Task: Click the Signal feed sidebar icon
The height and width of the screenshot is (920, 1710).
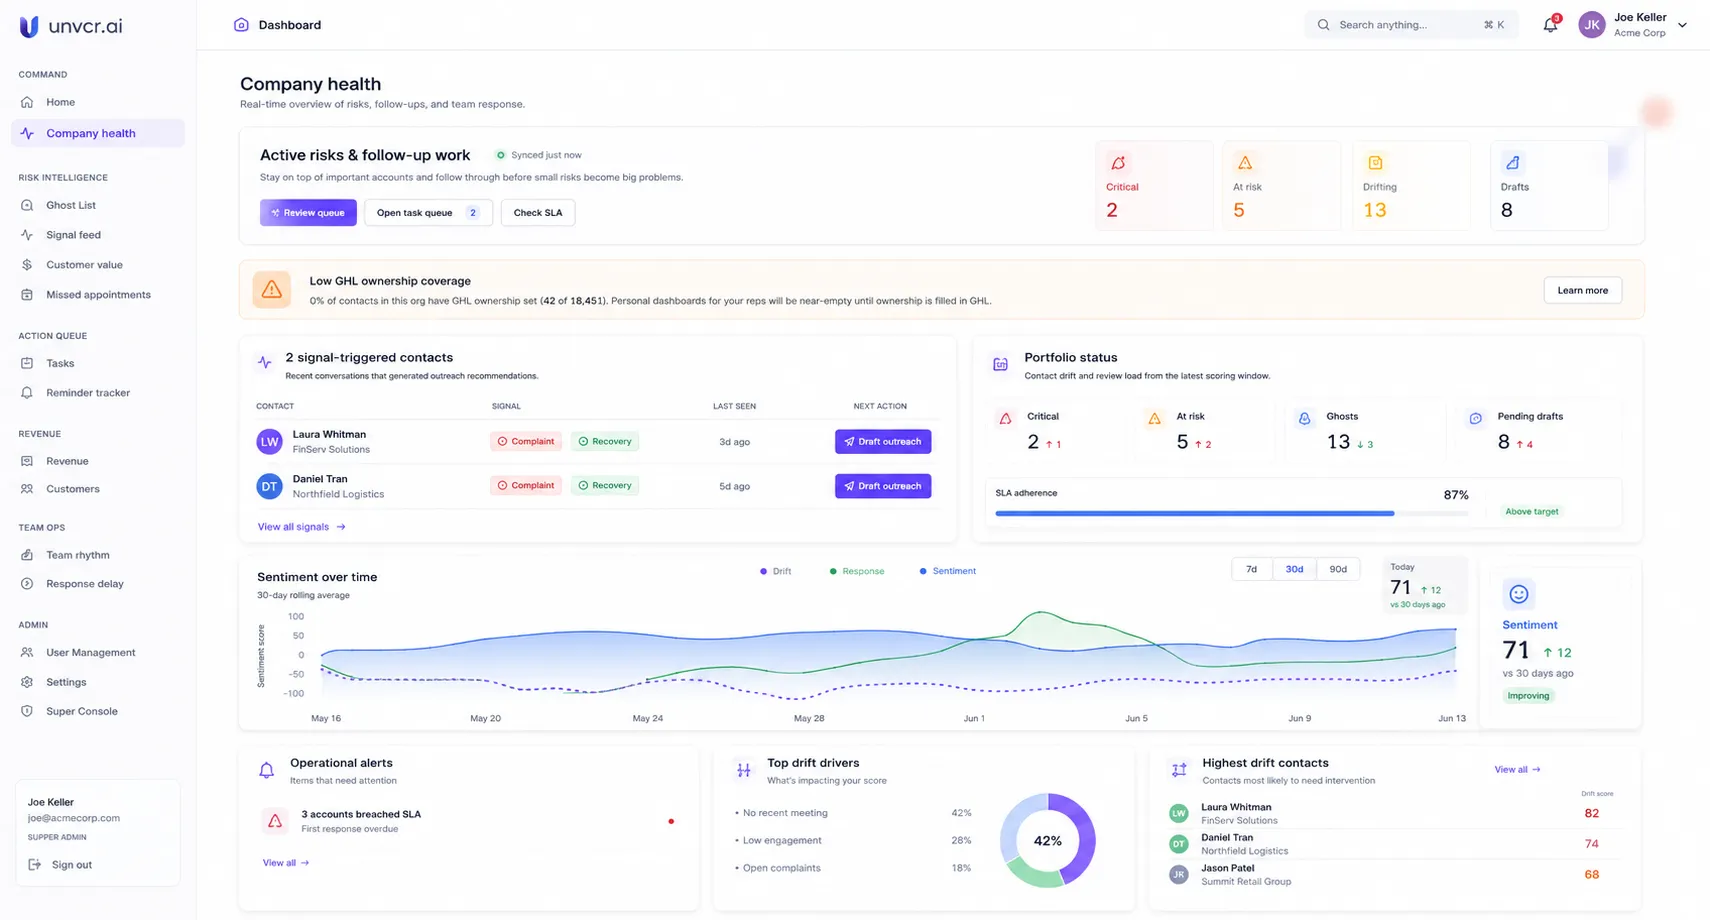Action: (x=27, y=235)
